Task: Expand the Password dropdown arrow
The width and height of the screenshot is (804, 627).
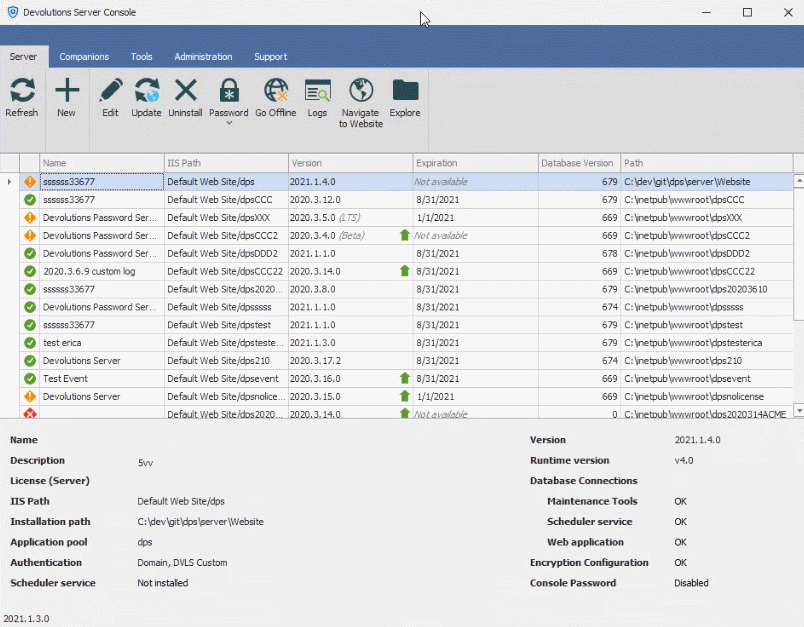Action: [x=229, y=124]
